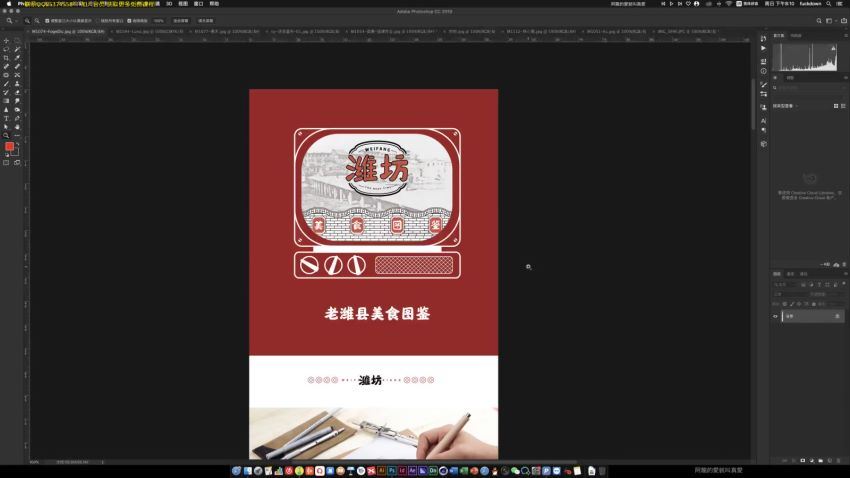The image size is (850, 478).
Task: Select the Zoom tool in toolbox
Action: click(x=6, y=136)
